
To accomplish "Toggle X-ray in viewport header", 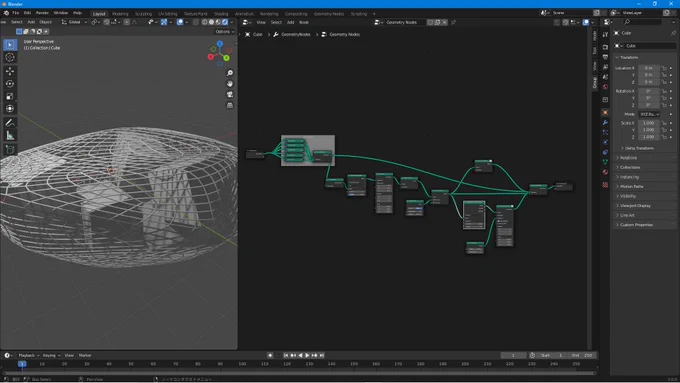I will point(196,22).
